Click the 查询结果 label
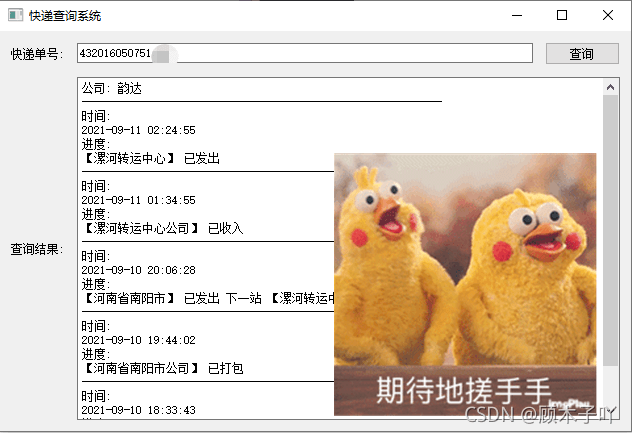Screen dimensions: 632x433 pos(37,248)
